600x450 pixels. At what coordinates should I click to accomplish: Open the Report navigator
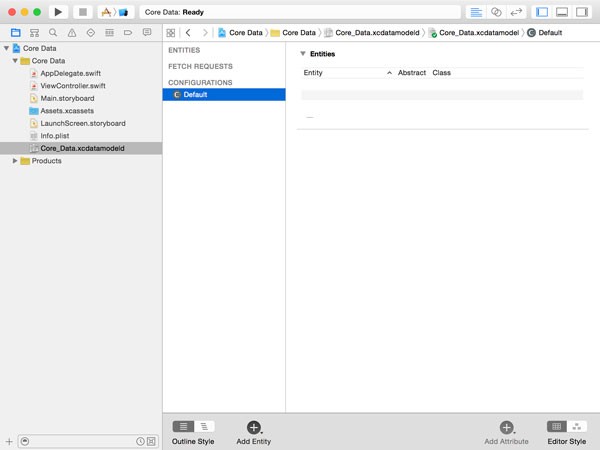coord(147,33)
